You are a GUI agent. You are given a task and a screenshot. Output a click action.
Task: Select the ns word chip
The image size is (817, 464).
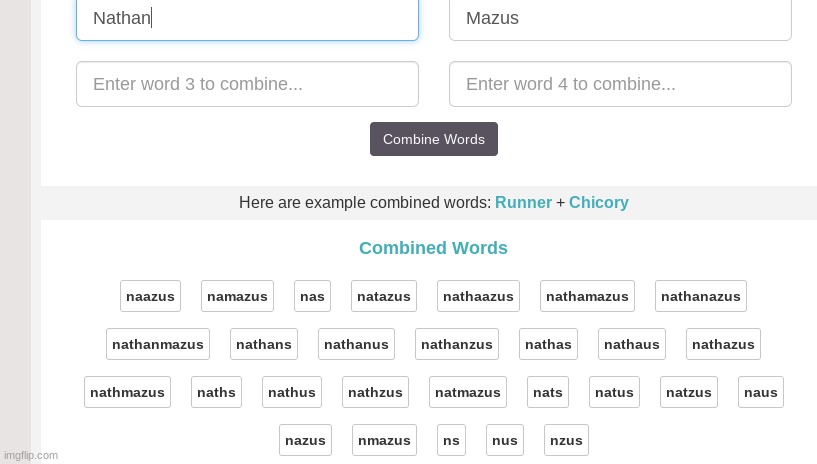pos(451,440)
